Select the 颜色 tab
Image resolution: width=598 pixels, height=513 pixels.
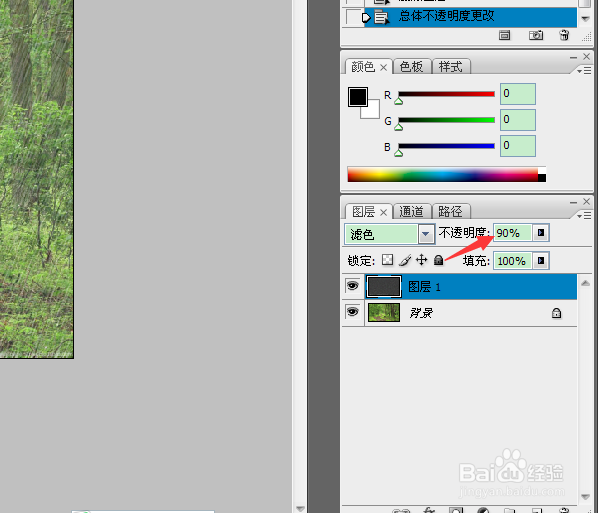coord(363,67)
